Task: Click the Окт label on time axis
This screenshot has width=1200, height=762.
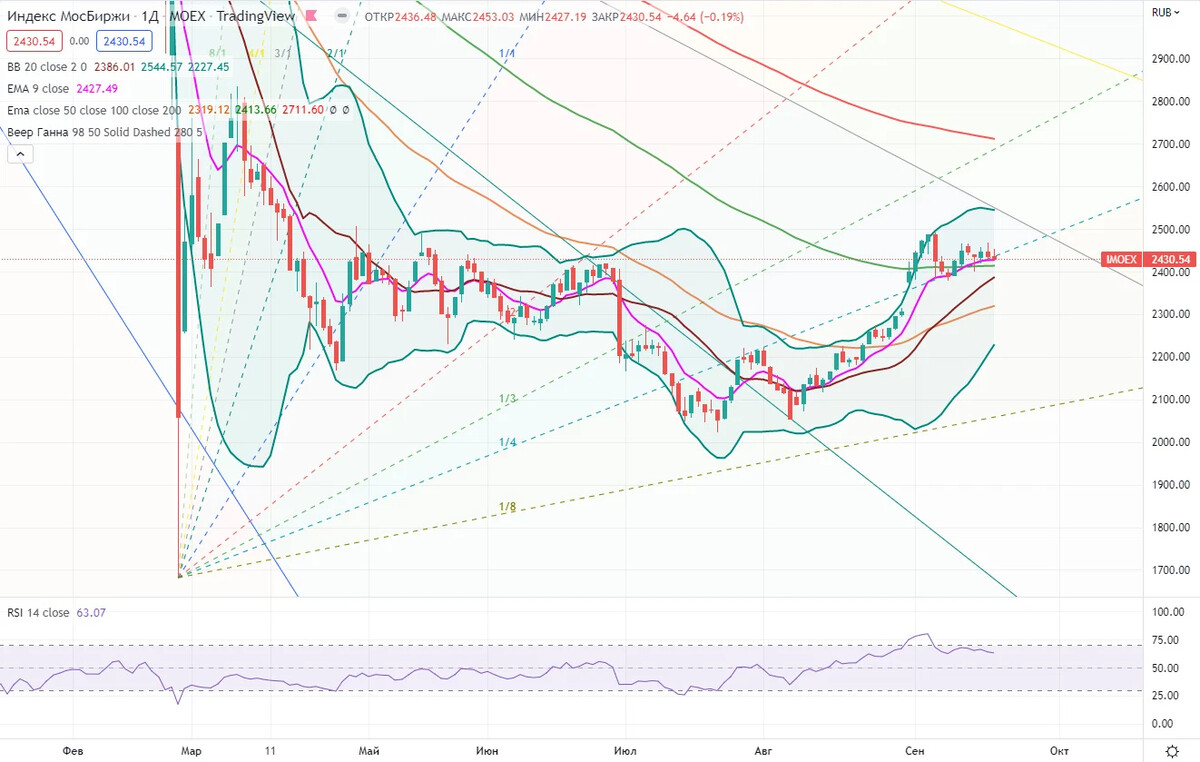Action: pos(1060,749)
